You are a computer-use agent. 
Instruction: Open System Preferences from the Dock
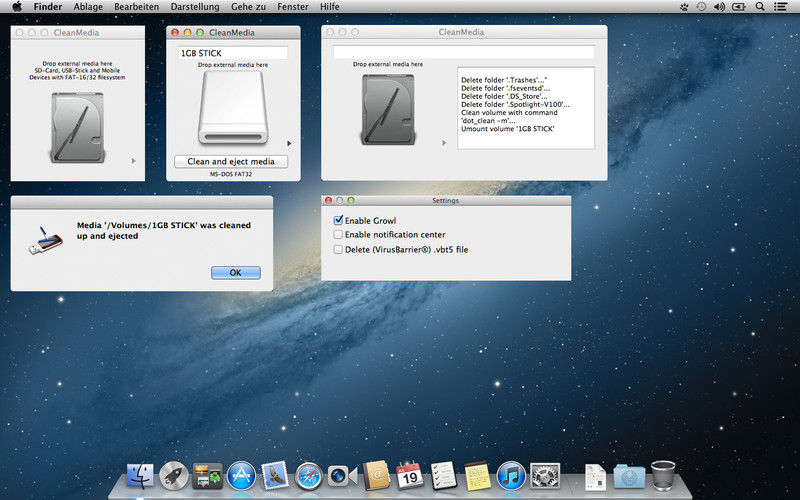pos(545,476)
